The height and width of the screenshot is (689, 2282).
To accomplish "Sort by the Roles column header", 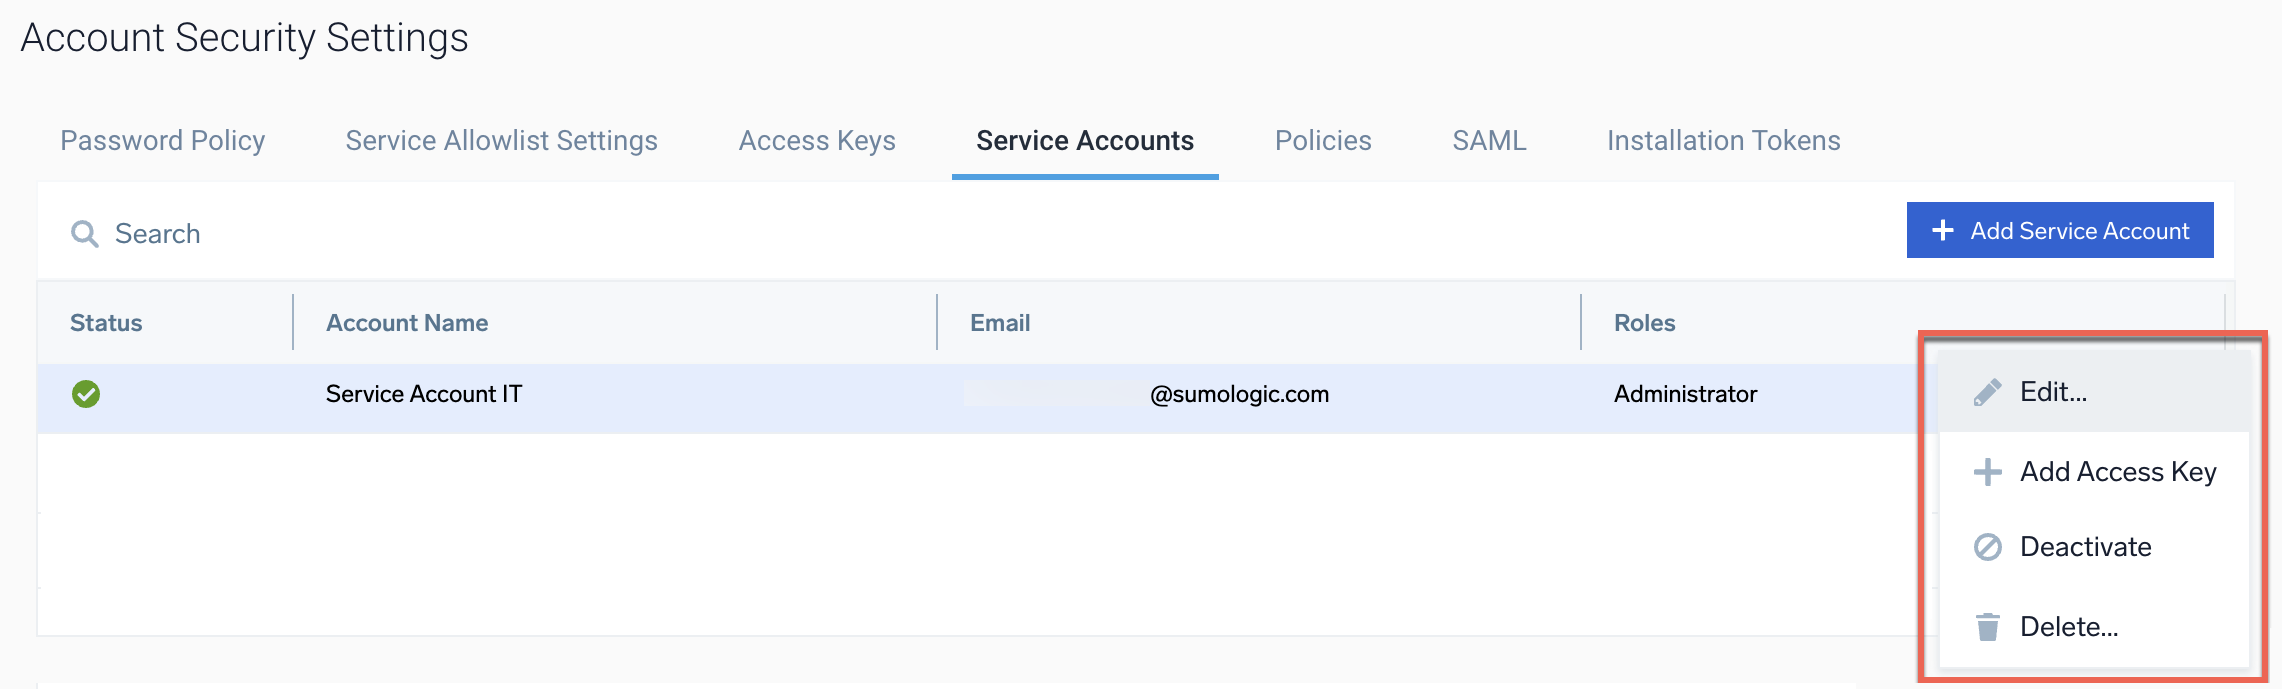I will click(x=1644, y=323).
